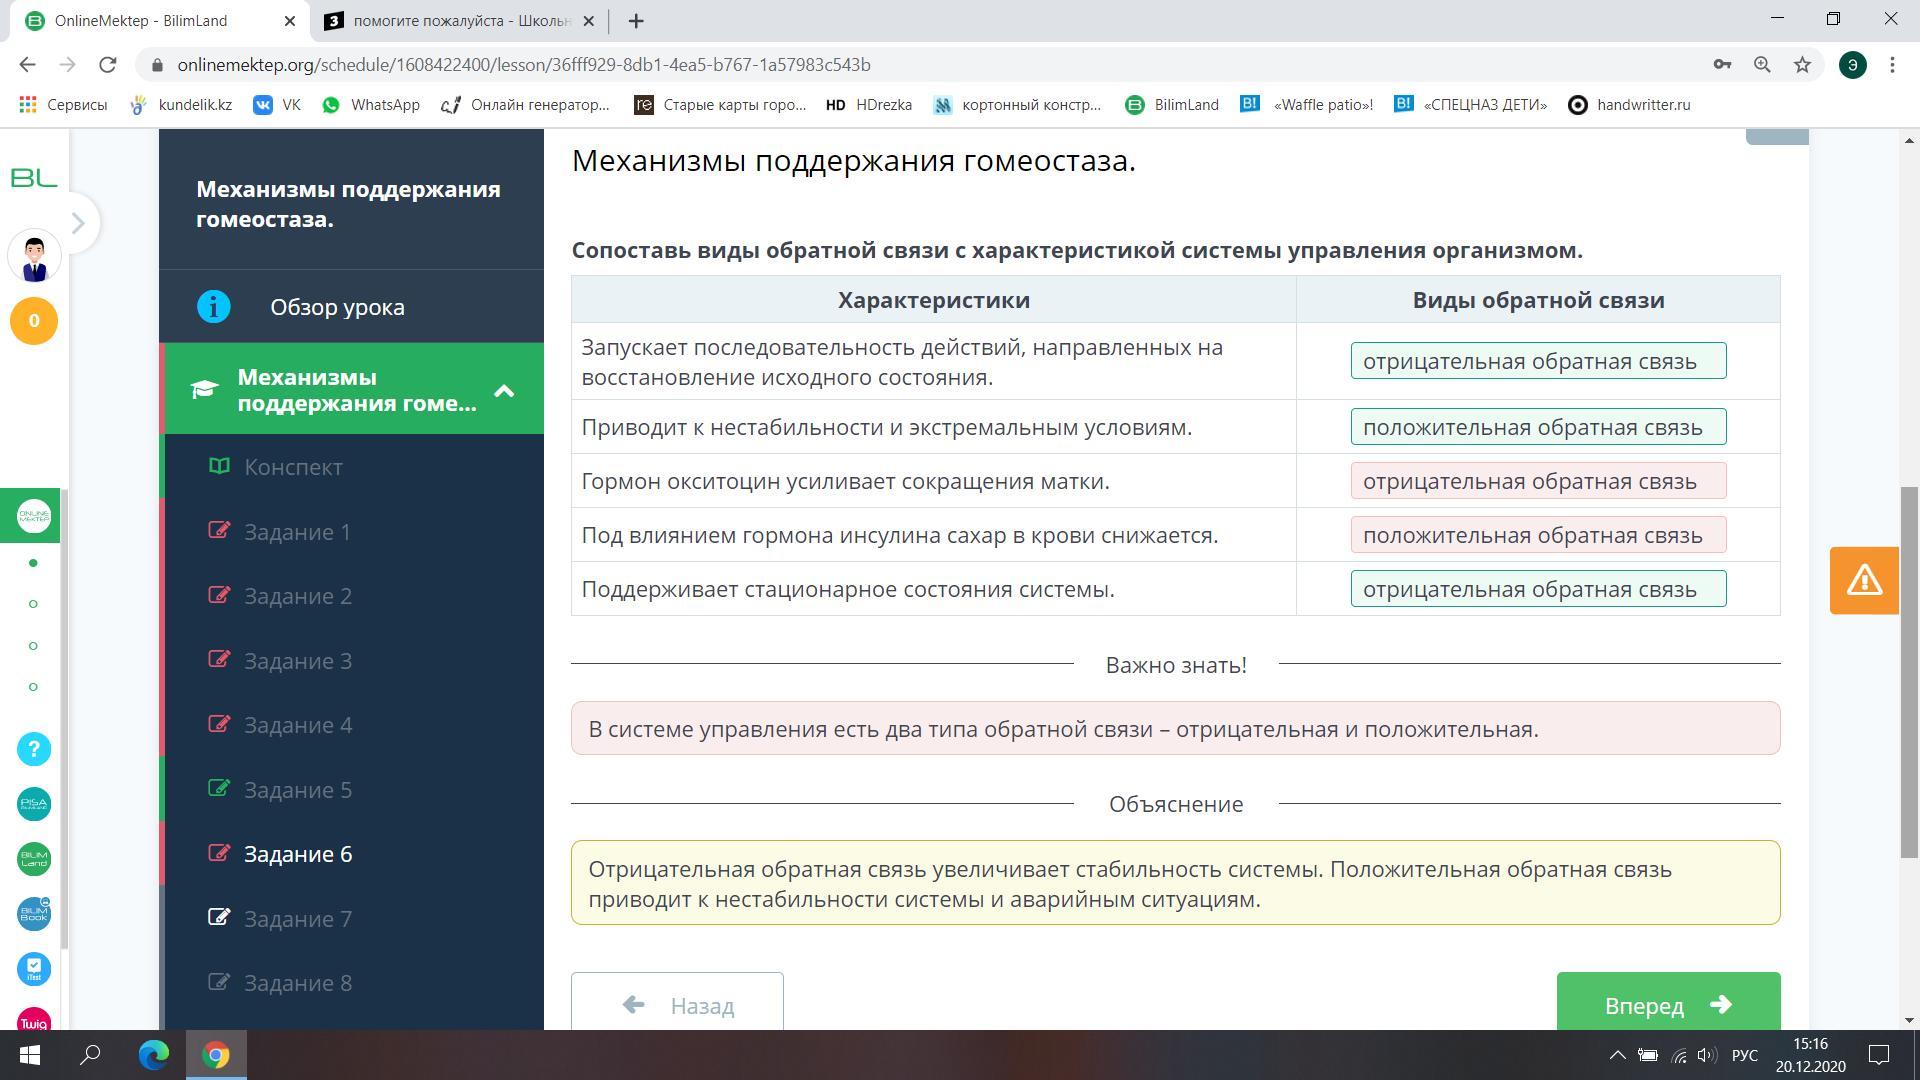The height and width of the screenshot is (1080, 1920).
Task: Open Обзор урока info item
Action: [x=351, y=307]
